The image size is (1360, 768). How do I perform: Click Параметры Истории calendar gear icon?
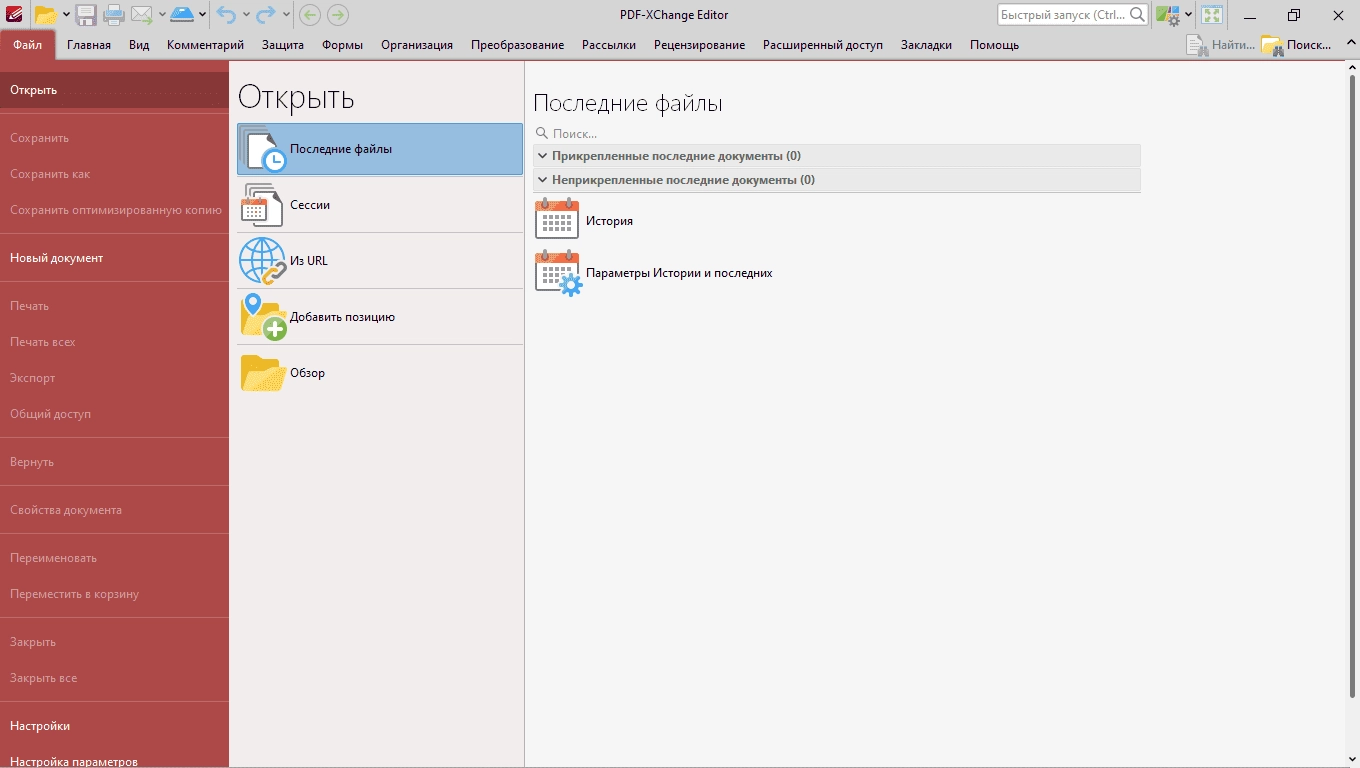(x=558, y=273)
